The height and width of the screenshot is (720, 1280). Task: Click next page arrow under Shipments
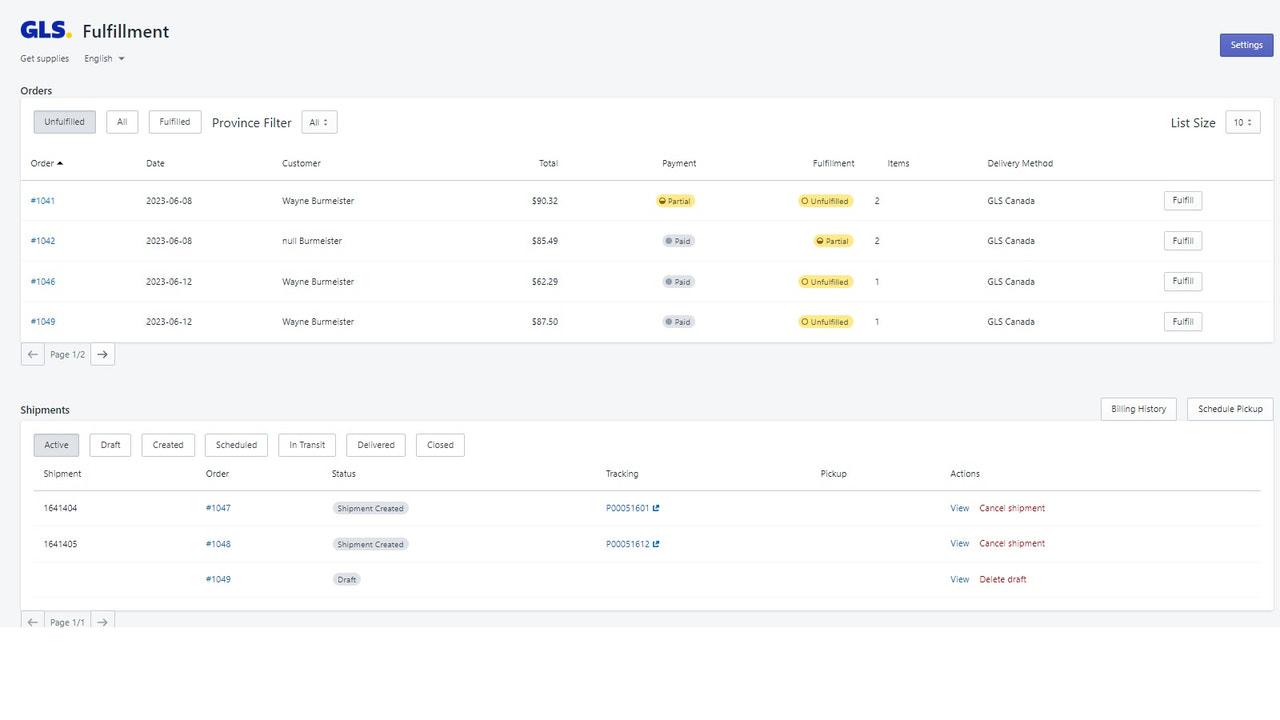coord(102,621)
